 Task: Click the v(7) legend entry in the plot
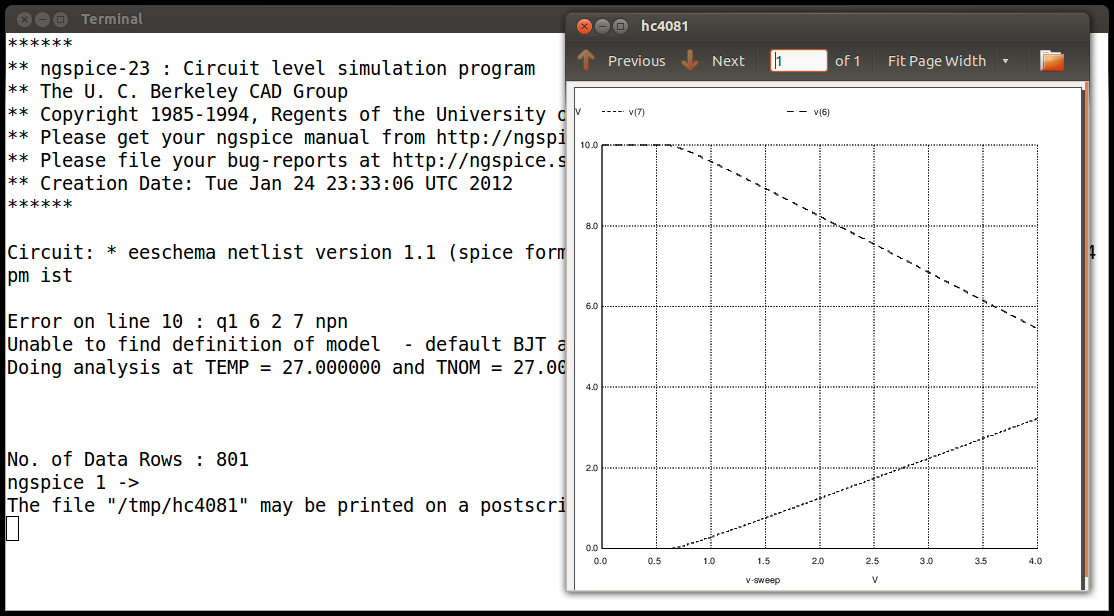tap(623, 112)
